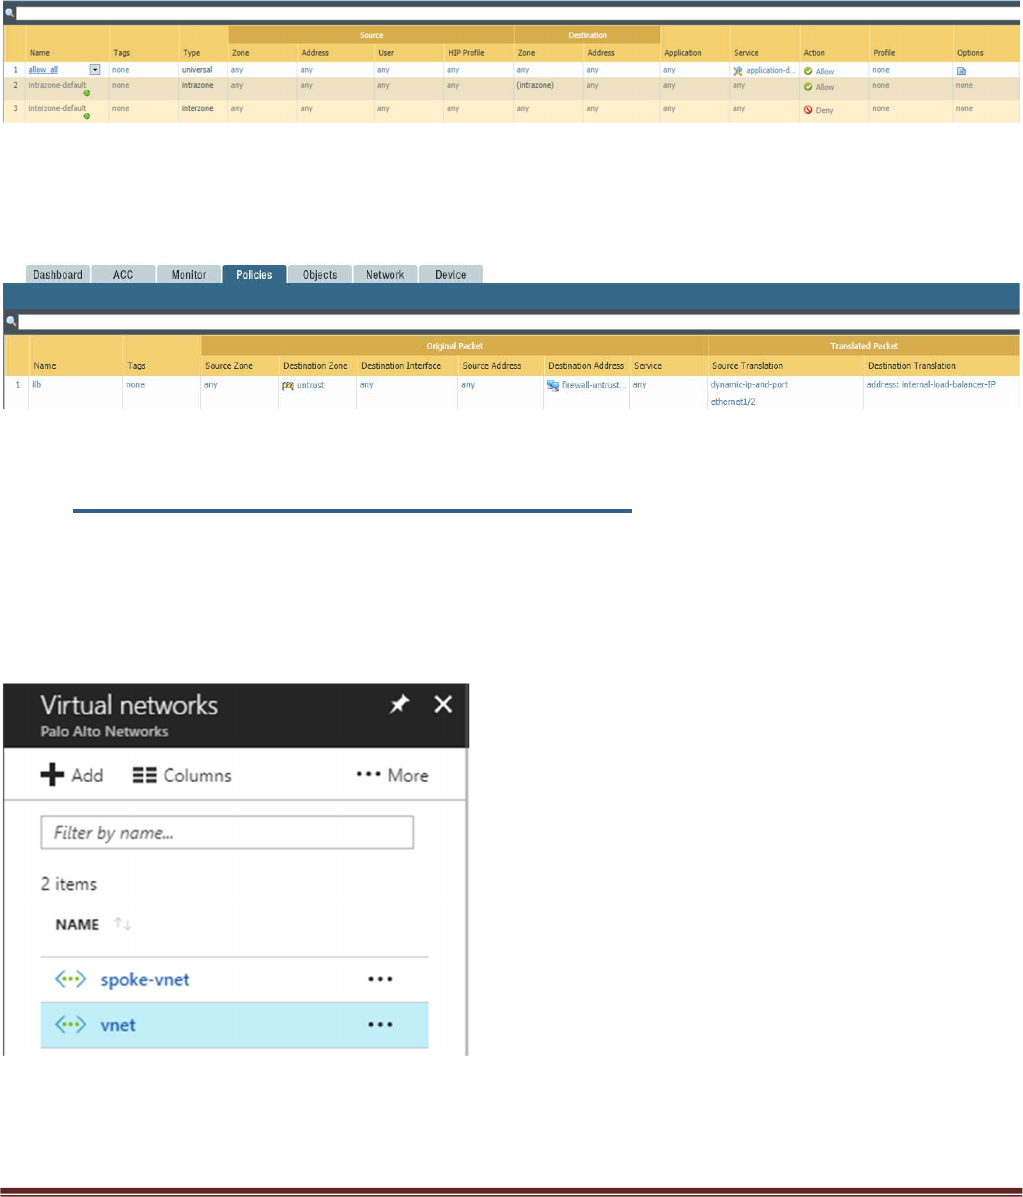This screenshot has height=1197, width=1023.
Task: Click the ethernet1/2 translation interface
Action: point(733,402)
